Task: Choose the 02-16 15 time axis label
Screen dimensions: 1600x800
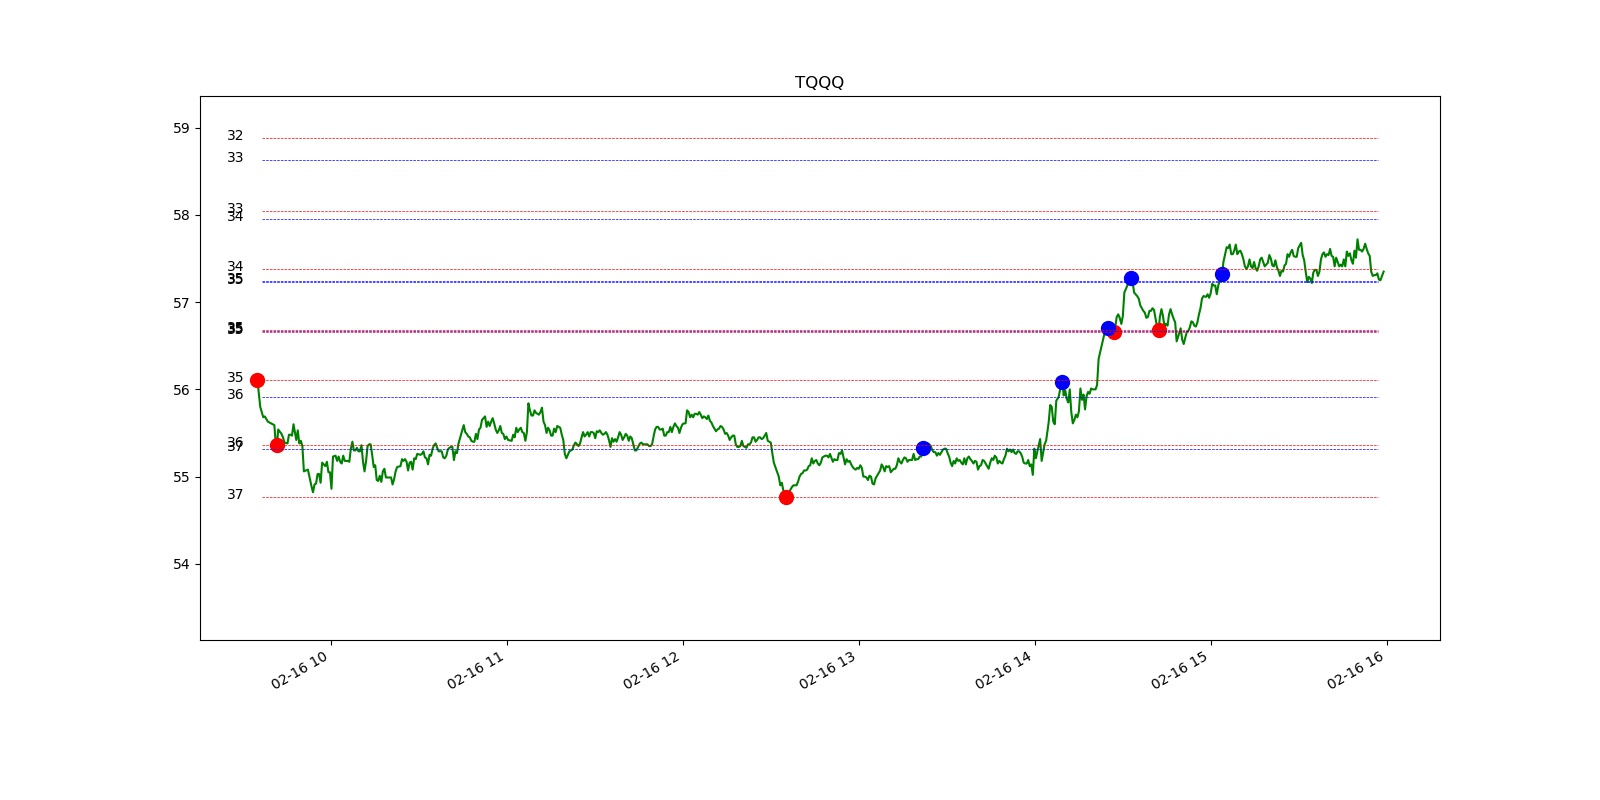Action: pyautogui.click(x=1179, y=670)
